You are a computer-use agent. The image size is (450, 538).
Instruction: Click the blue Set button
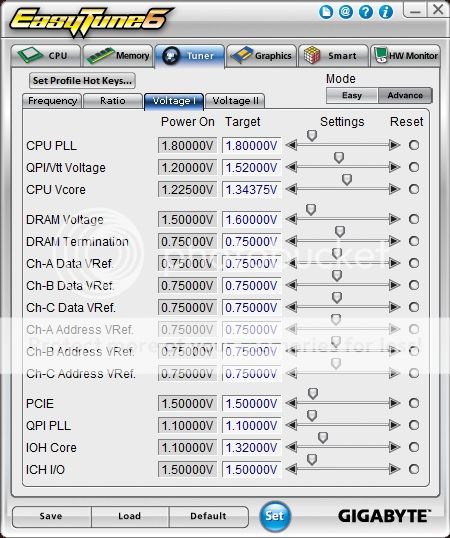tap(275, 516)
